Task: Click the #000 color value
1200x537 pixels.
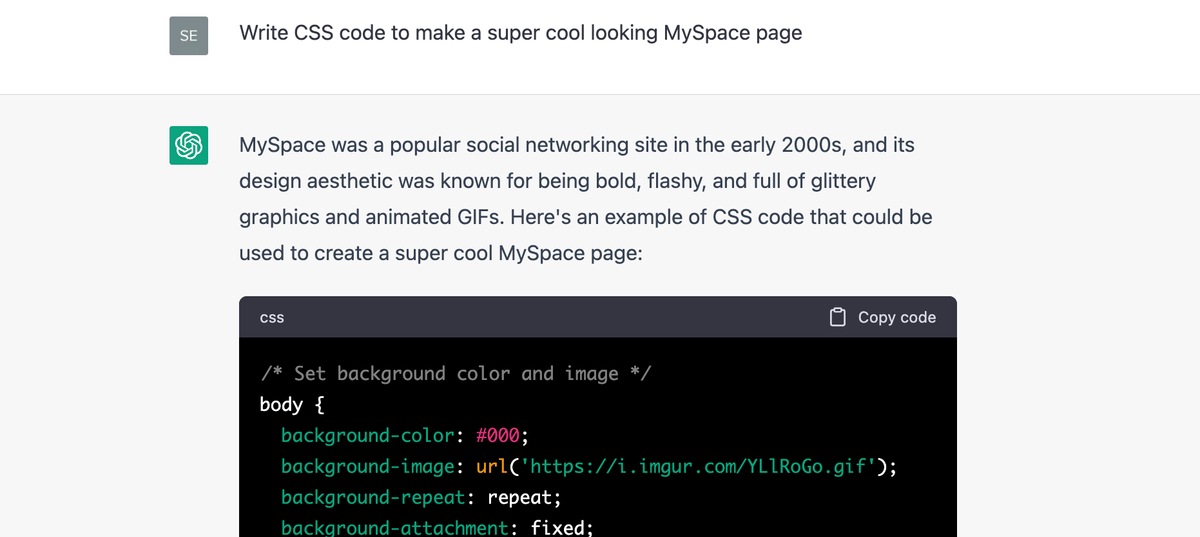Action: [499, 435]
